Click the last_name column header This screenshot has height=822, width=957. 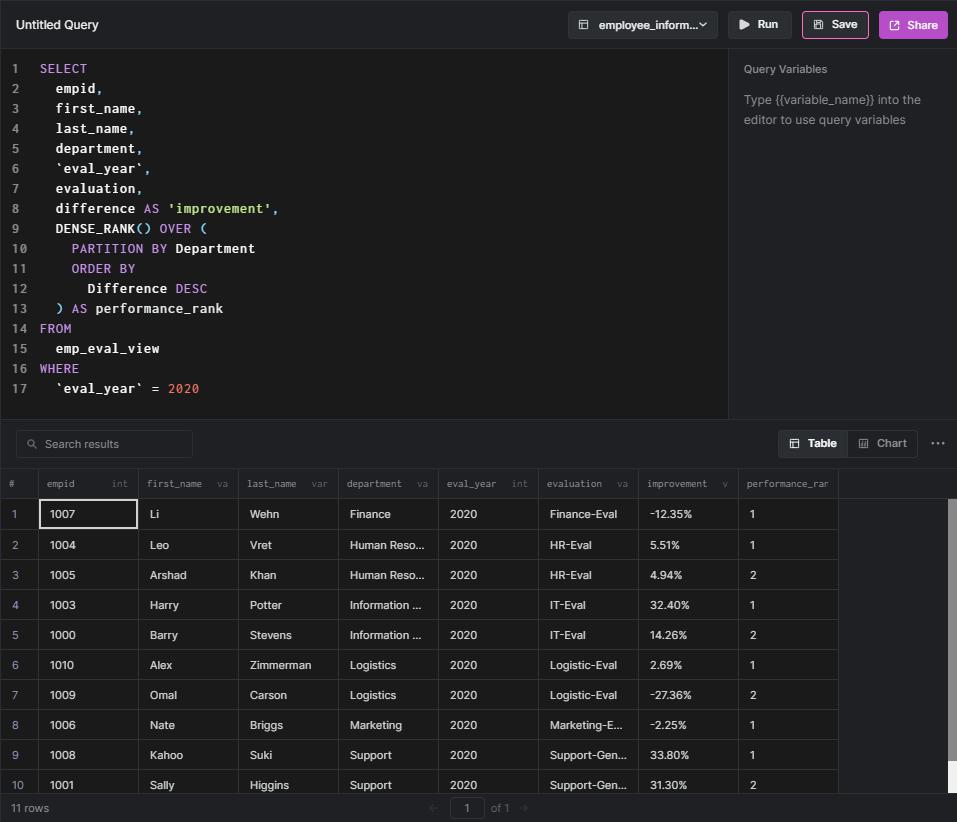pyautogui.click(x=288, y=484)
